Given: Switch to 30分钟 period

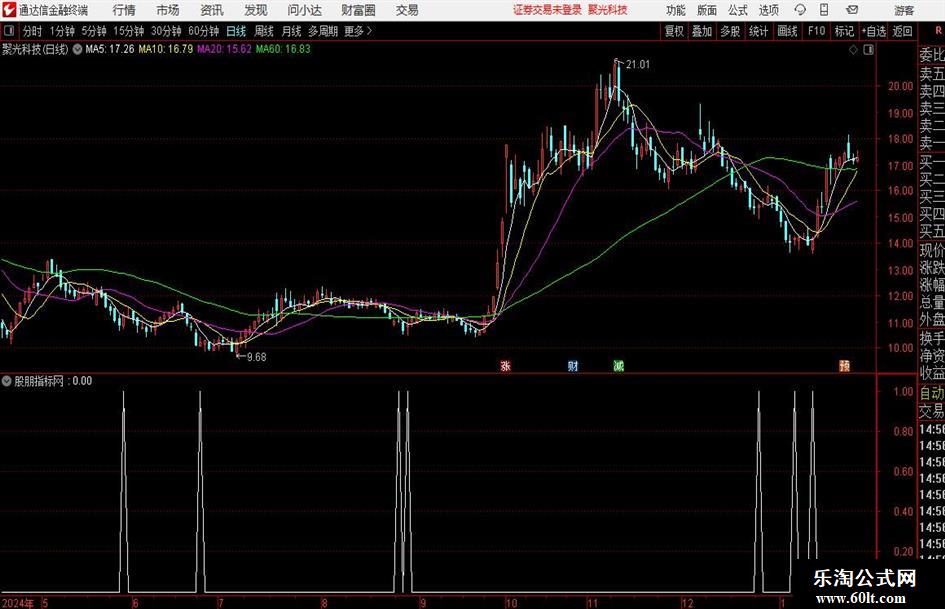Looking at the screenshot, I should 166,31.
